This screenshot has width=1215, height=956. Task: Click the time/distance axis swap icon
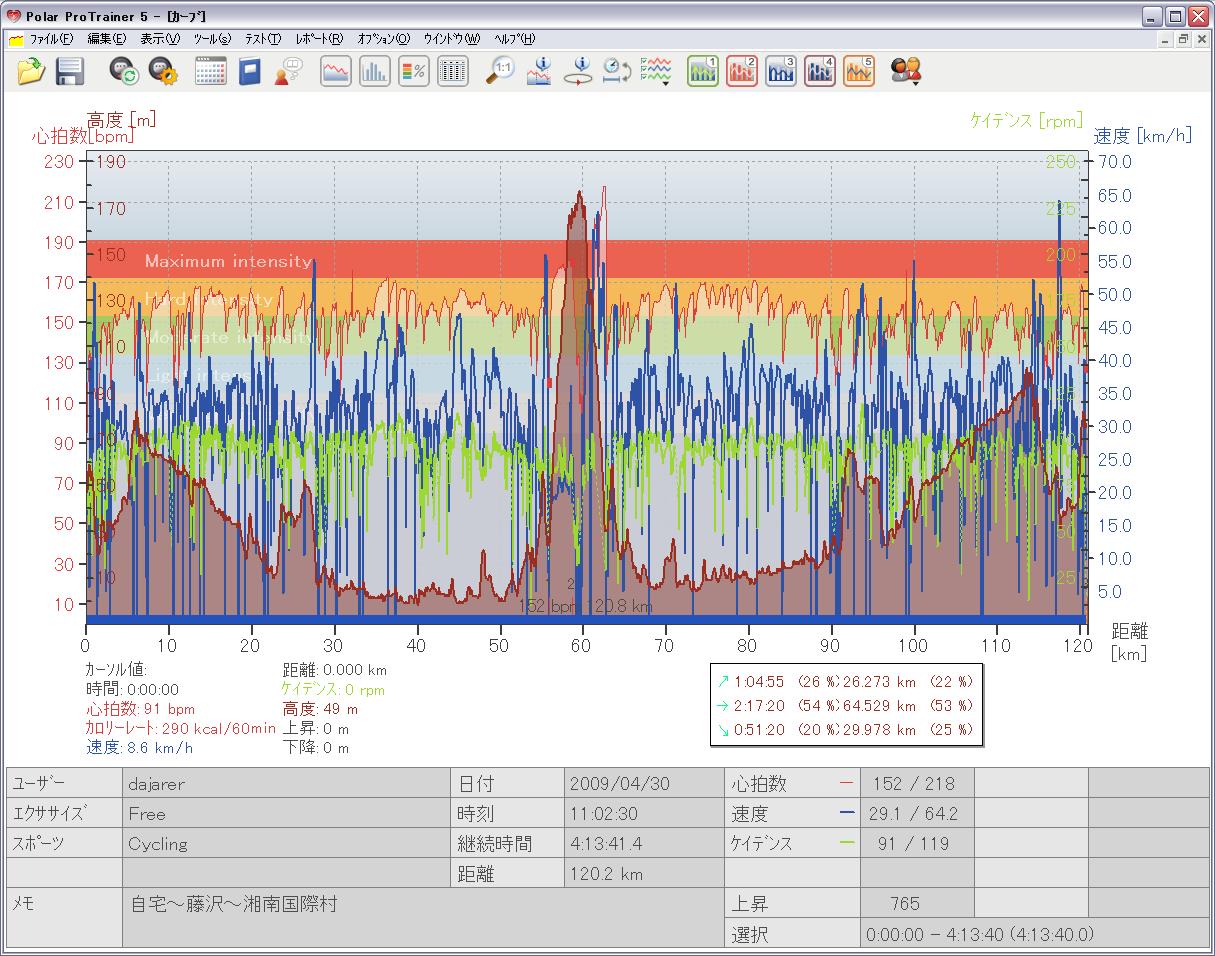click(616, 71)
